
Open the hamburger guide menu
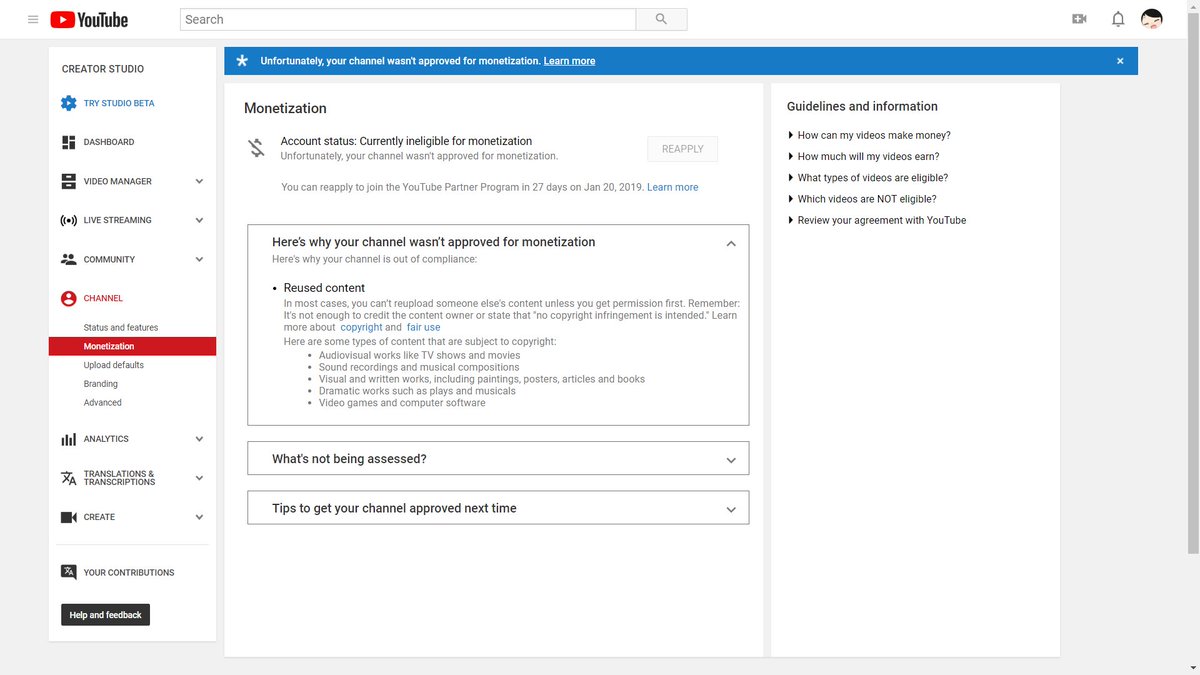pos(33,19)
